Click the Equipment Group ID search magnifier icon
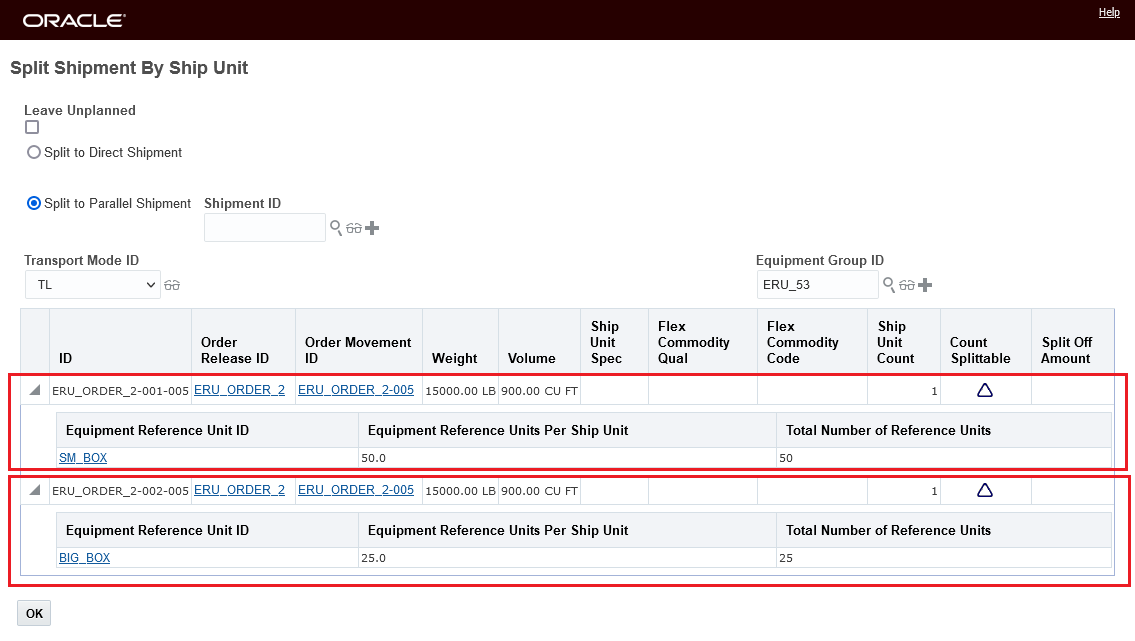 [x=889, y=285]
